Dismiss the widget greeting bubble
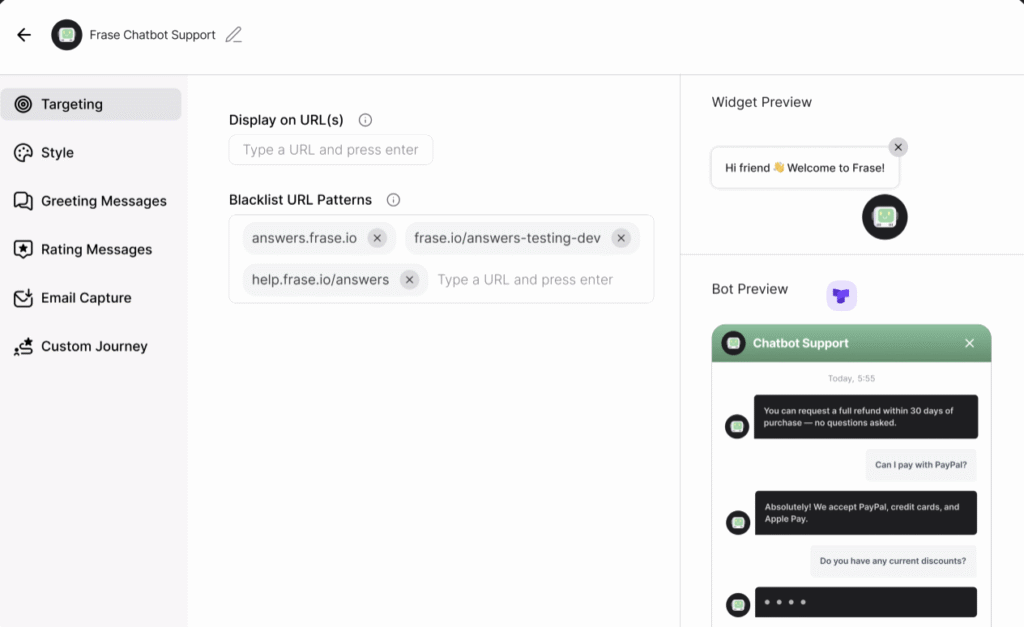The height and width of the screenshot is (627, 1024). click(898, 147)
